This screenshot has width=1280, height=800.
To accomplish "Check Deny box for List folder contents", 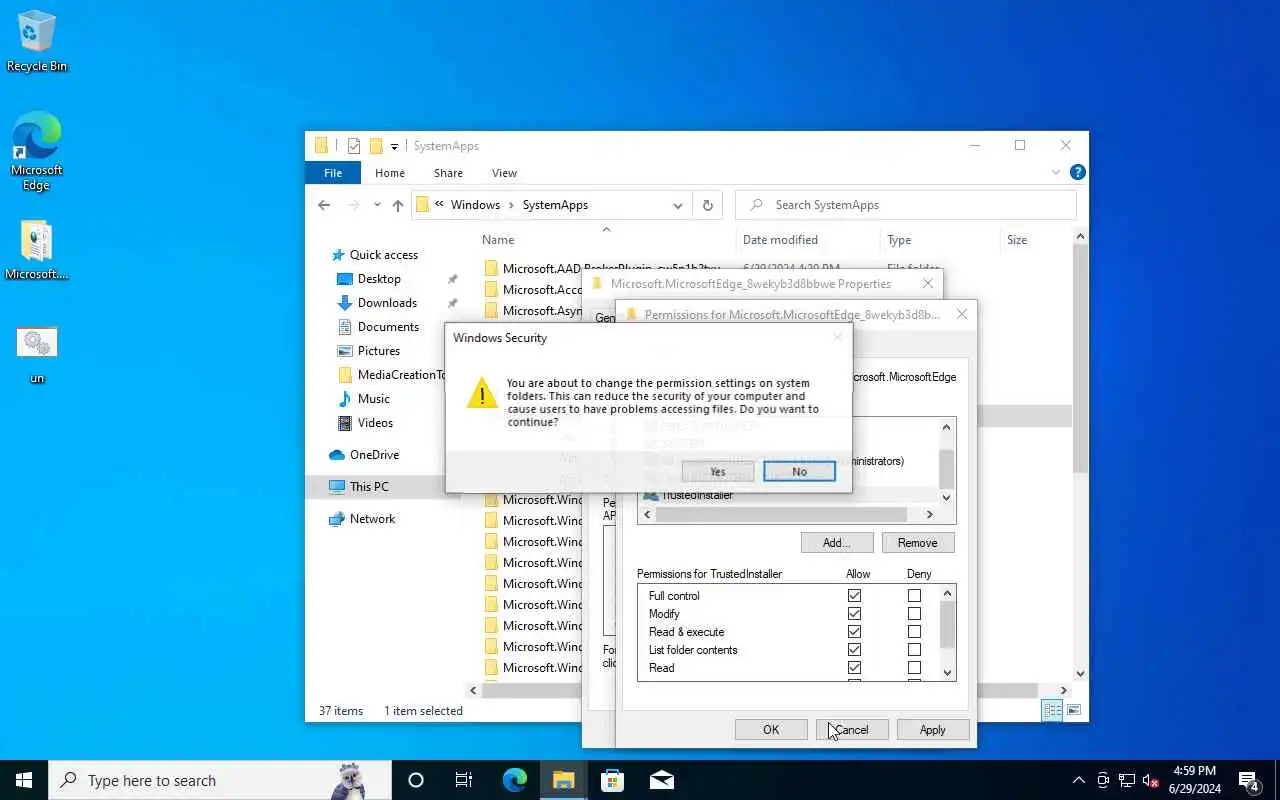I will click(914, 650).
